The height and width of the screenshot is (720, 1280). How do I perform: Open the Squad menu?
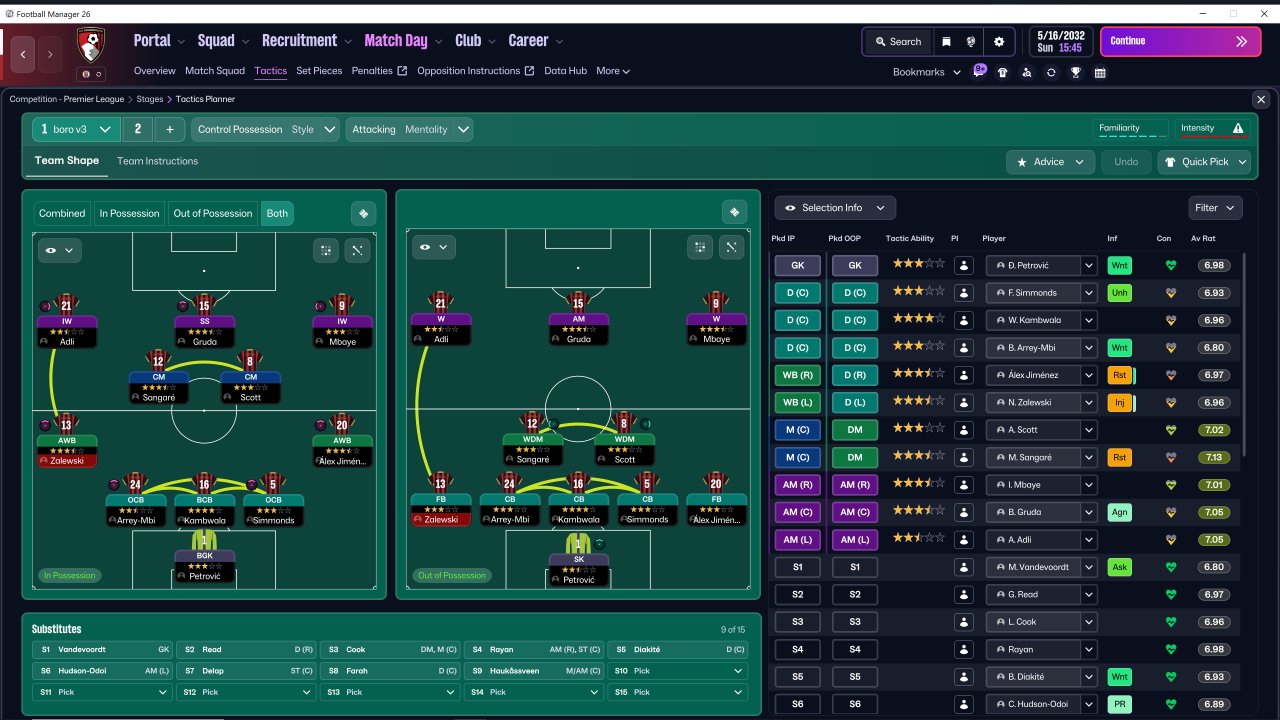pos(223,41)
